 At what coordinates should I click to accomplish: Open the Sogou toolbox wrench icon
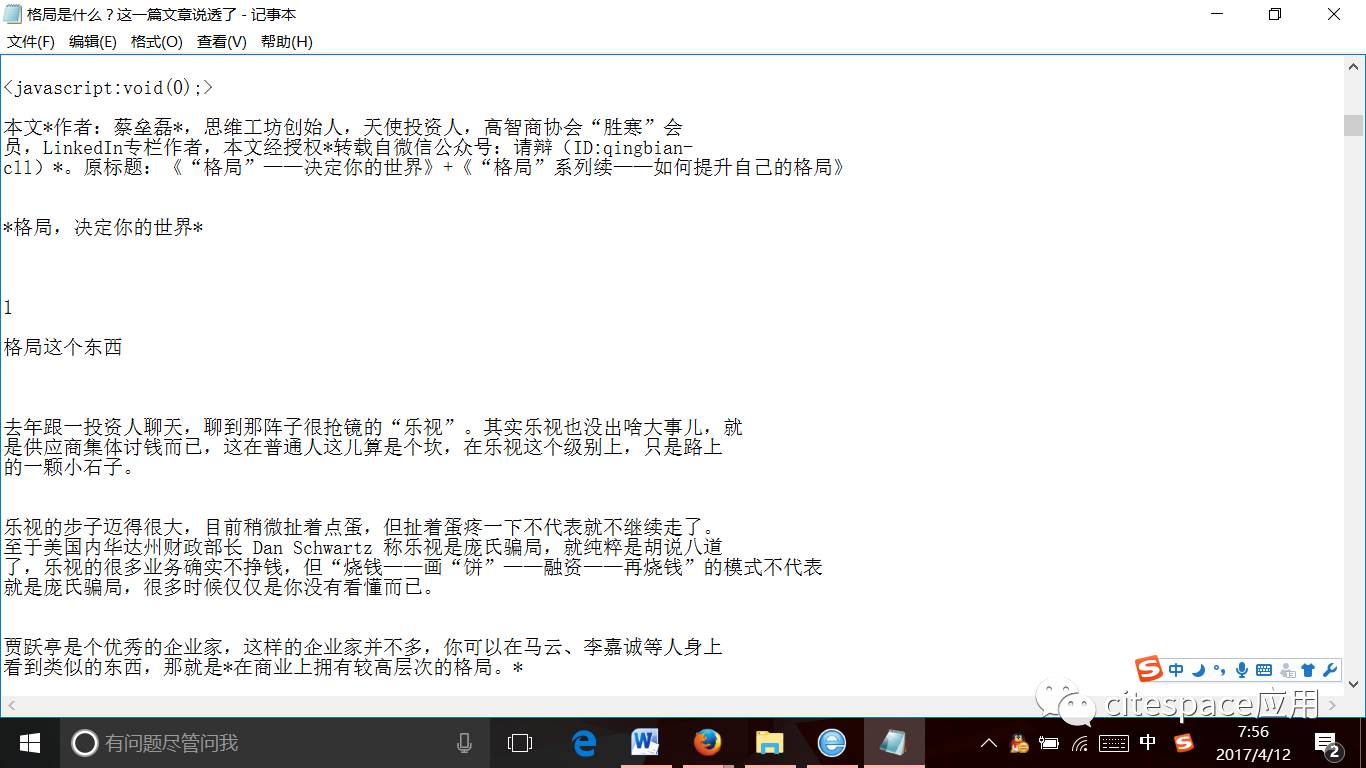1329,670
